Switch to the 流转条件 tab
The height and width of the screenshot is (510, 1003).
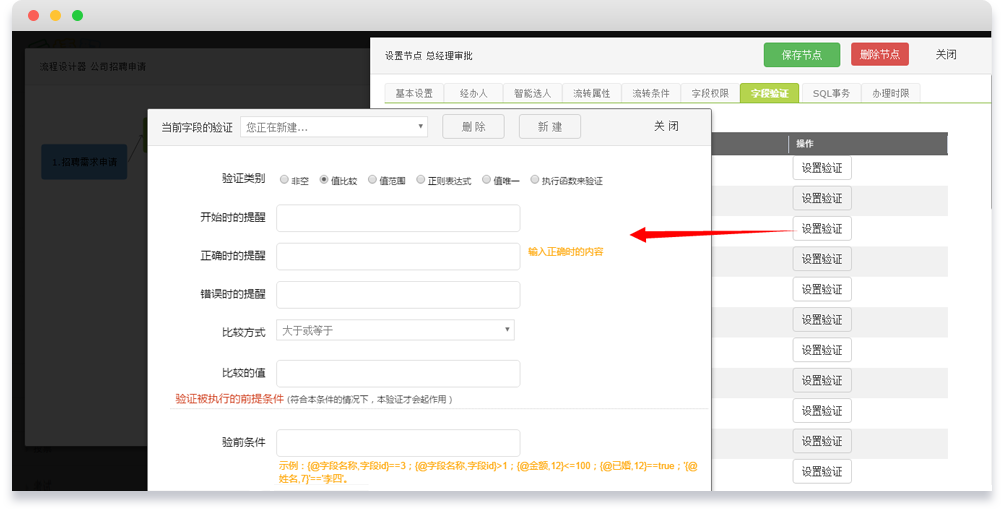651,93
